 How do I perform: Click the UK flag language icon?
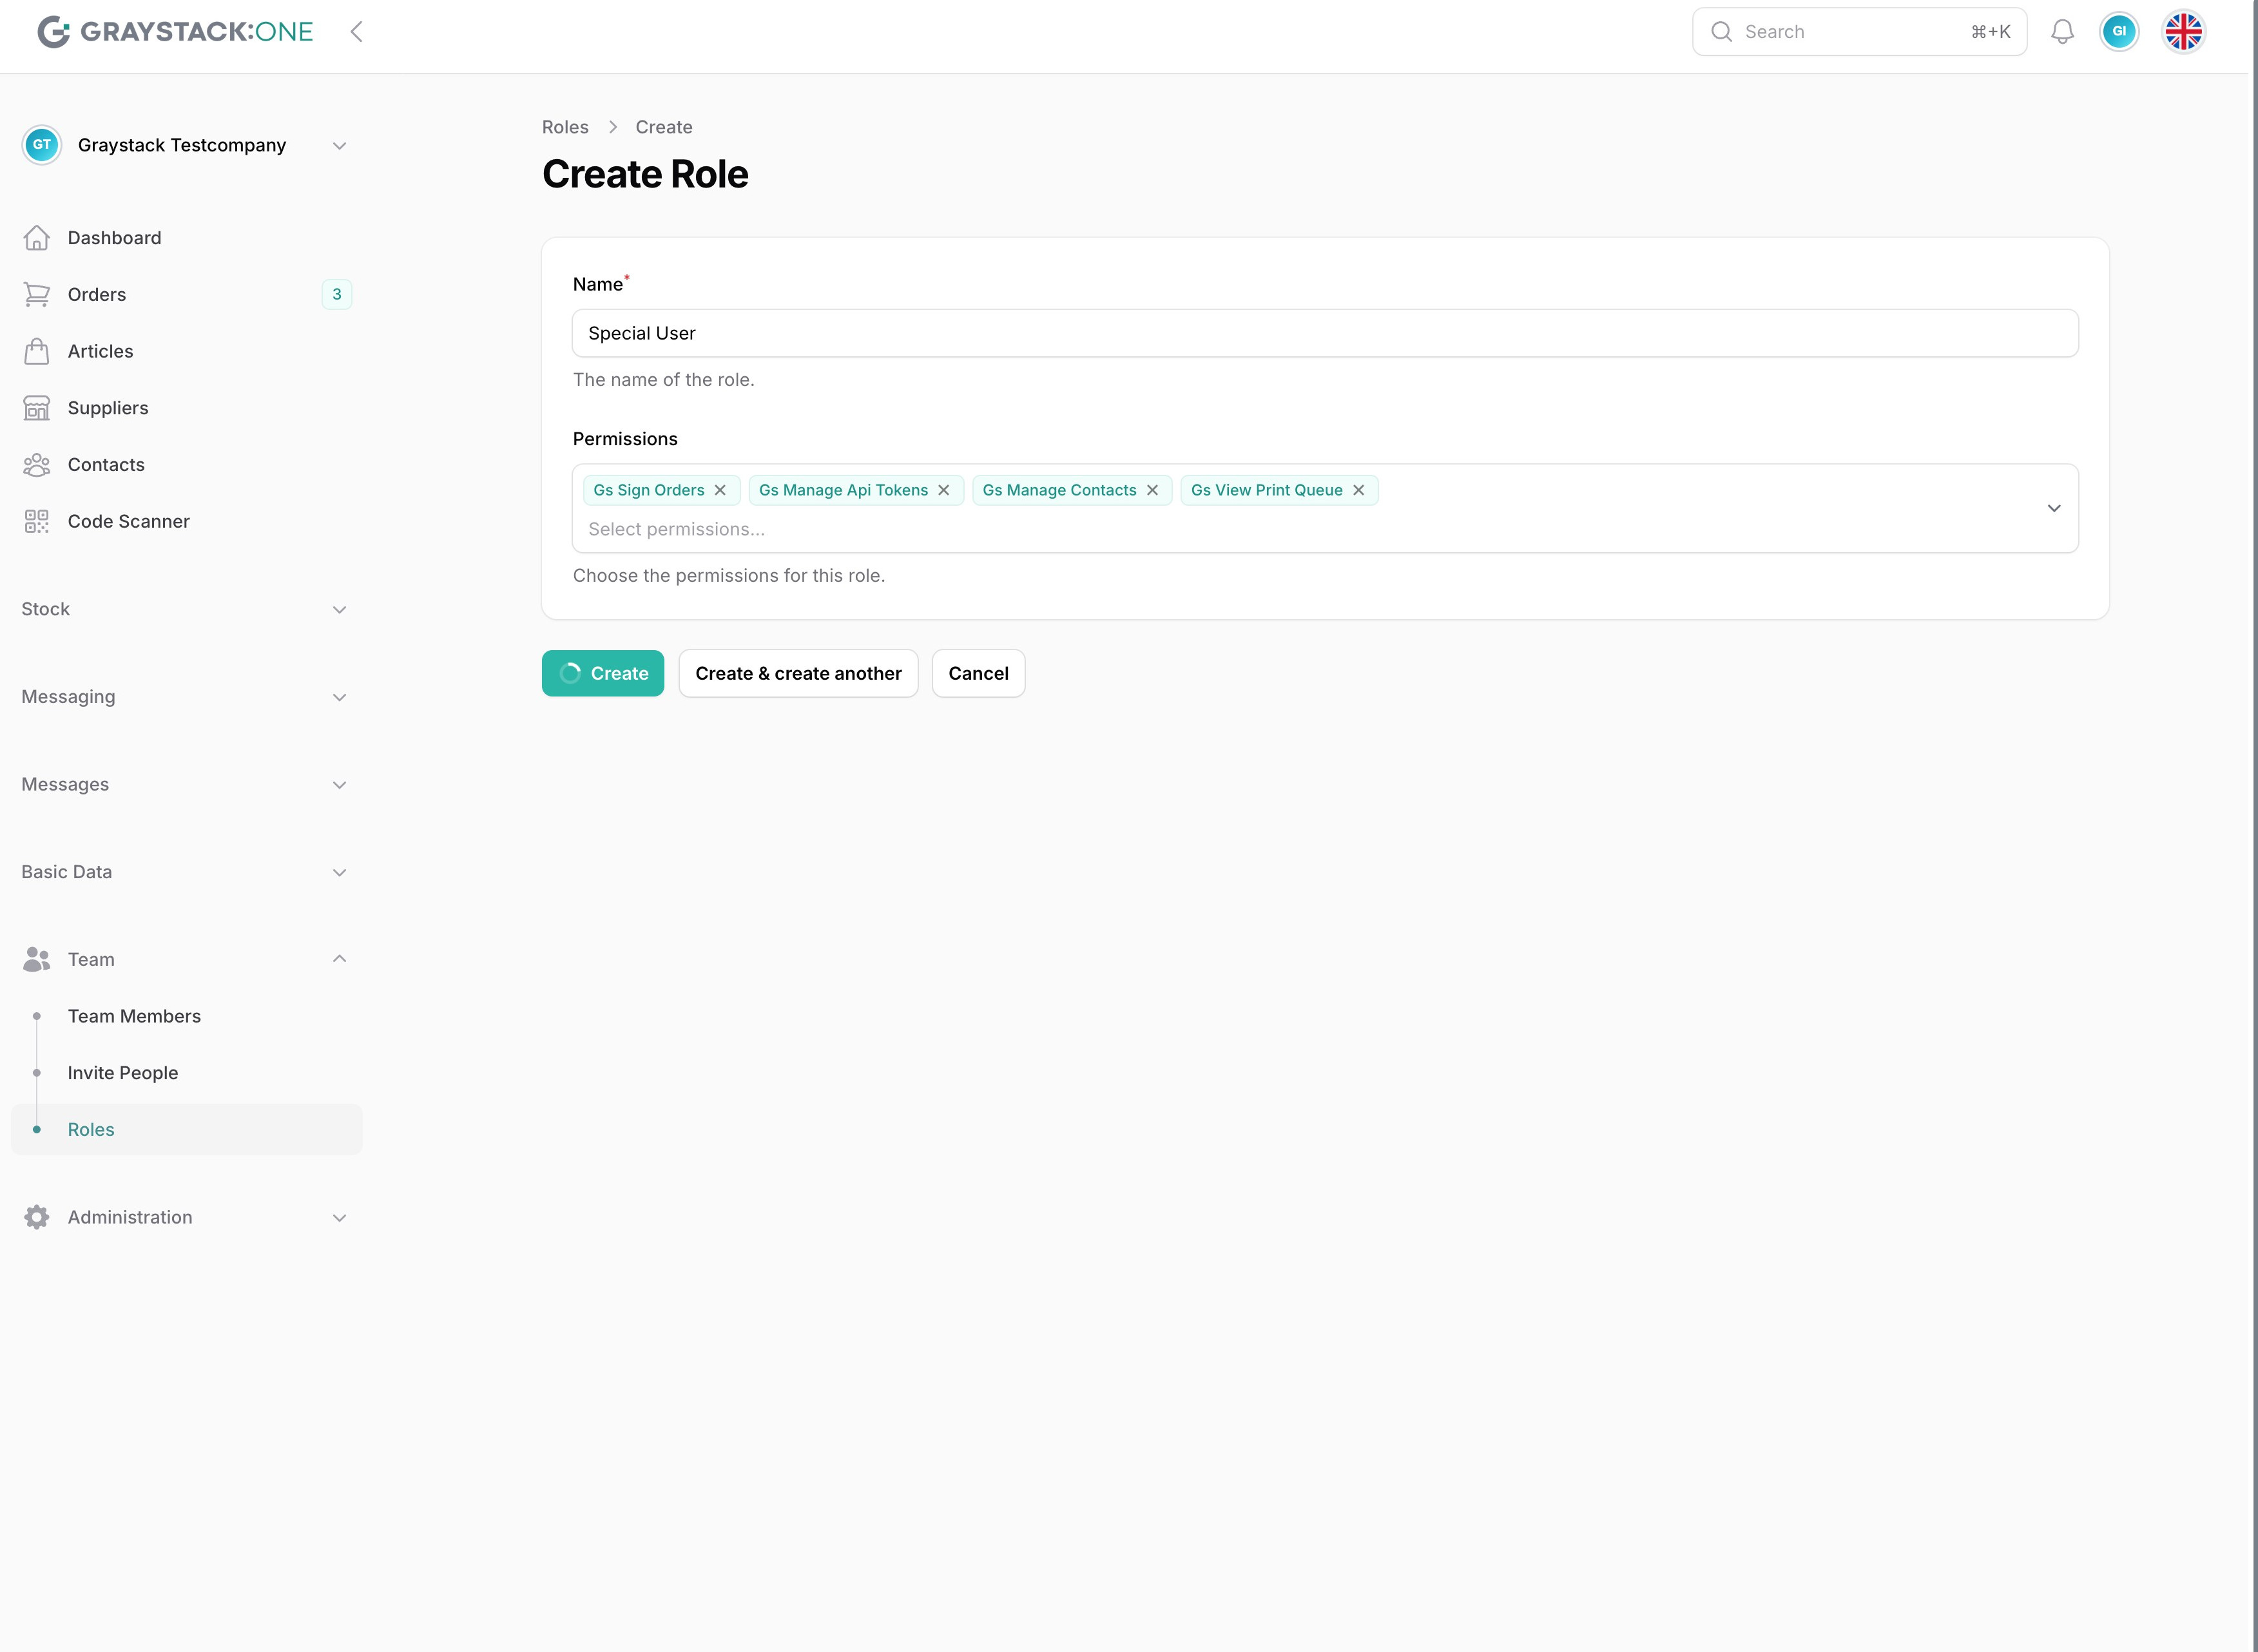coord(2183,32)
